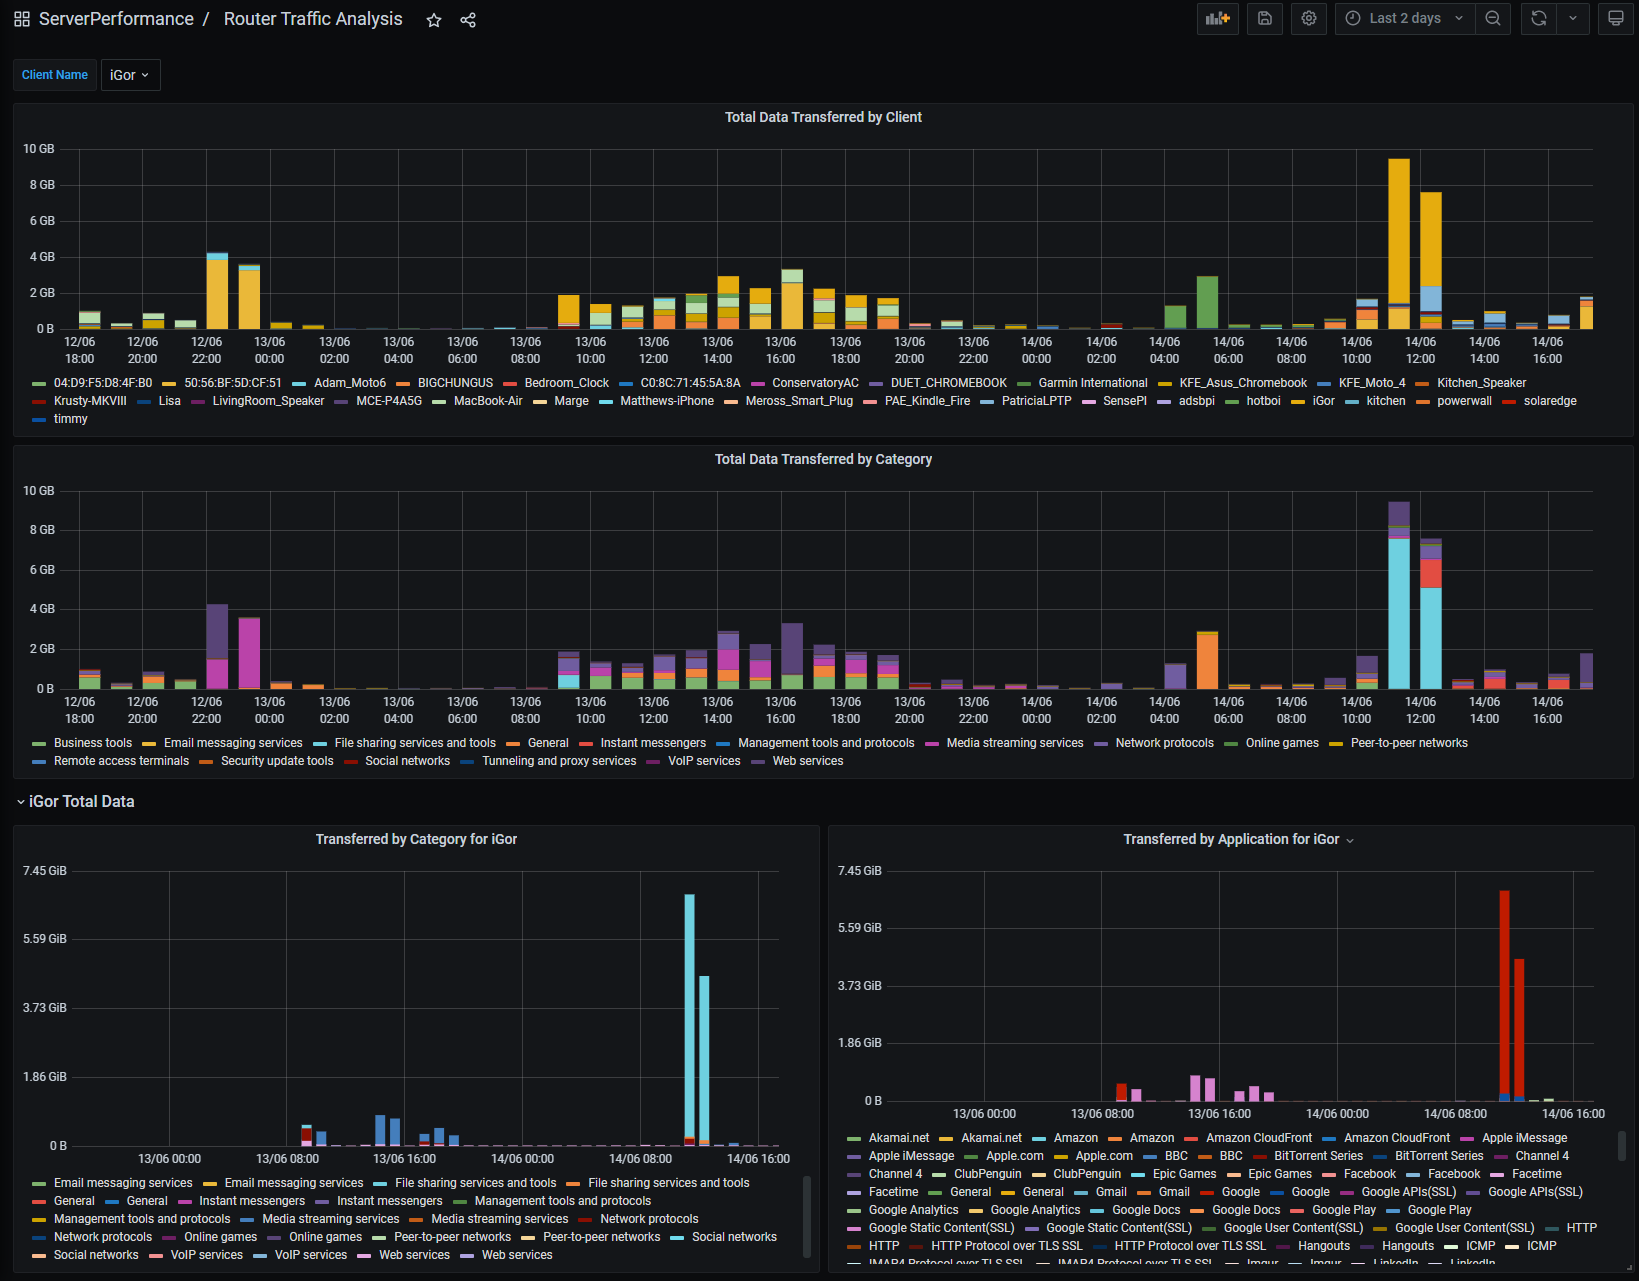Zoom out the time range
Viewport: 1639px width, 1281px height.
(x=1493, y=18)
